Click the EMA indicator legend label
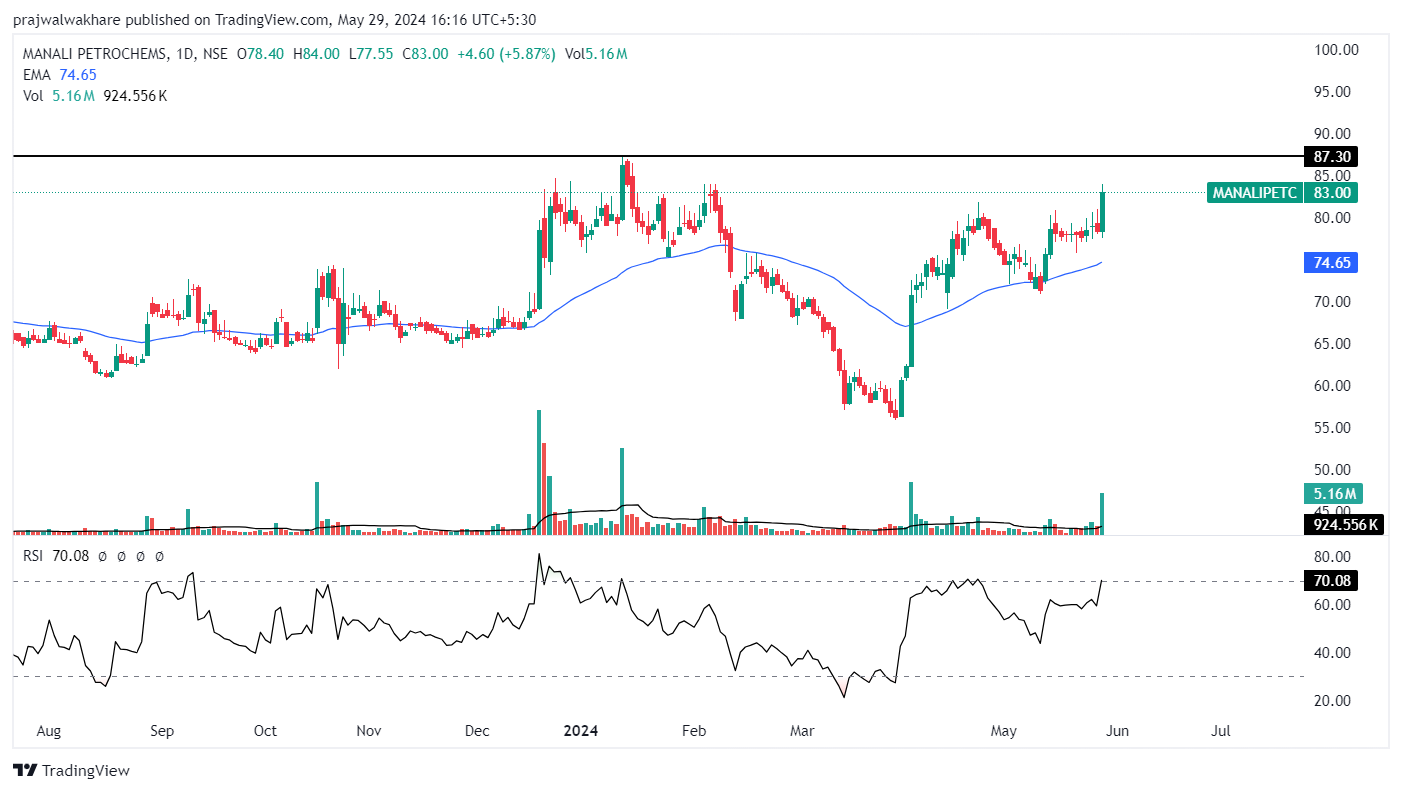Screen dimensions: 1402x792 pyautogui.click(x=38, y=74)
